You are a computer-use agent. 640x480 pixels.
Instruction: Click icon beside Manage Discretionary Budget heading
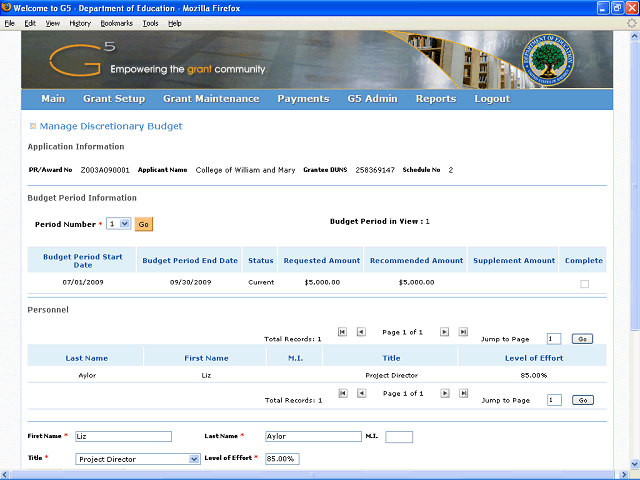click(x=32, y=127)
